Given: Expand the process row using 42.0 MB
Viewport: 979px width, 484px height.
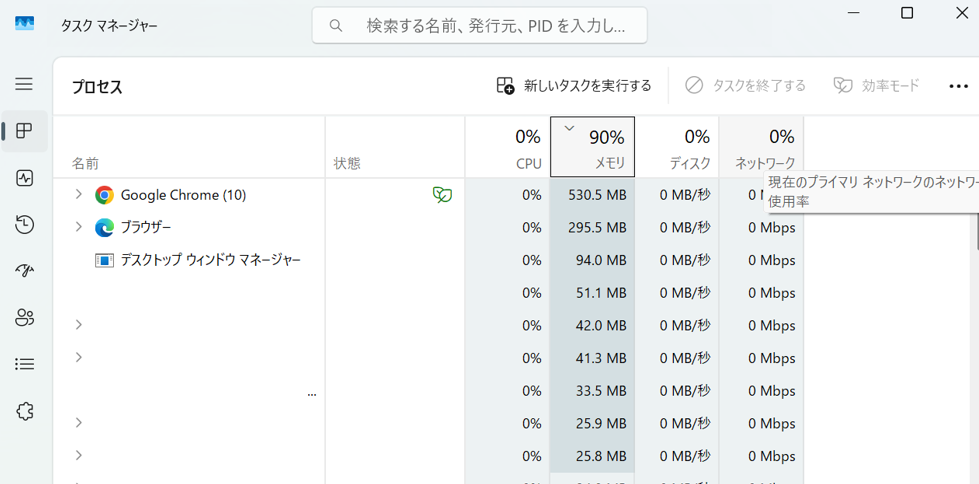Looking at the screenshot, I should [78, 325].
